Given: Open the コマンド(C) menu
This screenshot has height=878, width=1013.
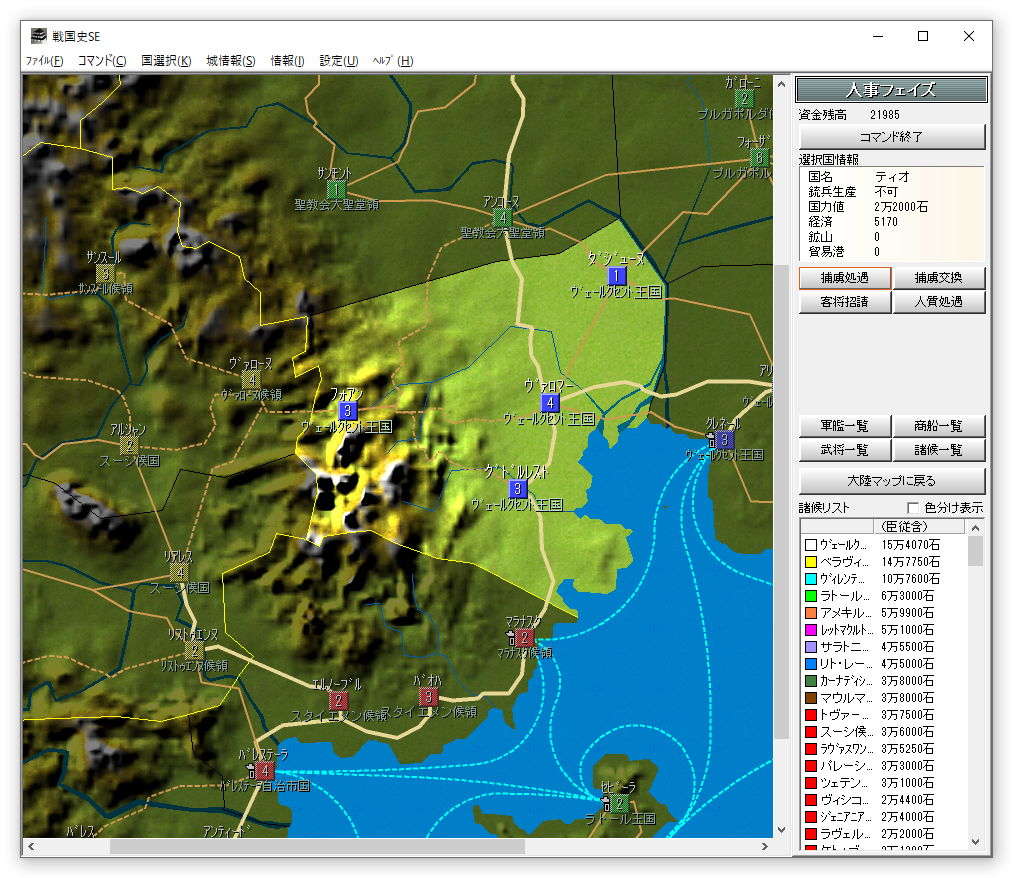Looking at the screenshot, I should [102, 61].
